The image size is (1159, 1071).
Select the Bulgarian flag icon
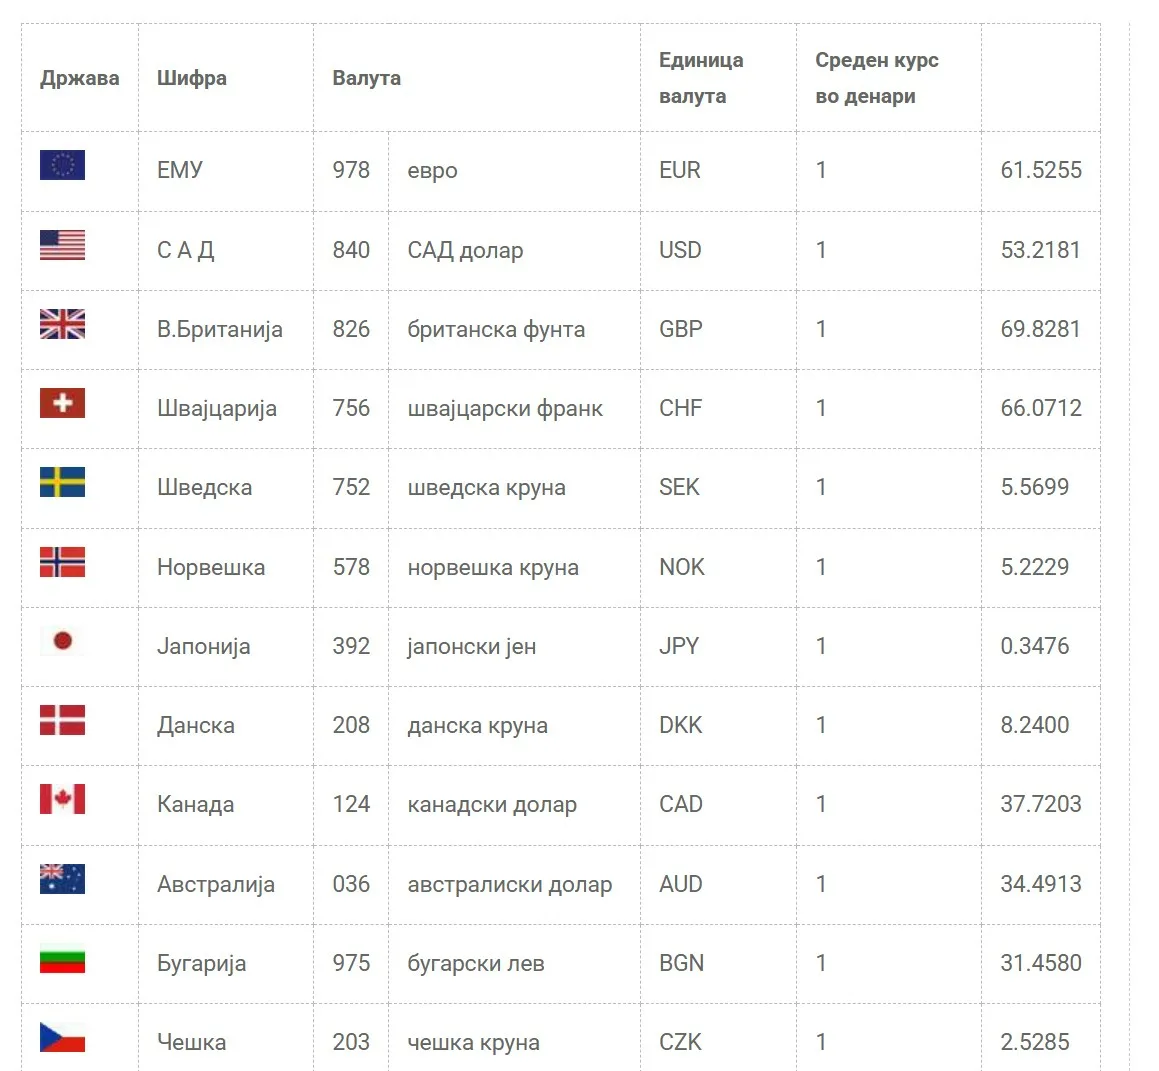click(x=62, y=958)
